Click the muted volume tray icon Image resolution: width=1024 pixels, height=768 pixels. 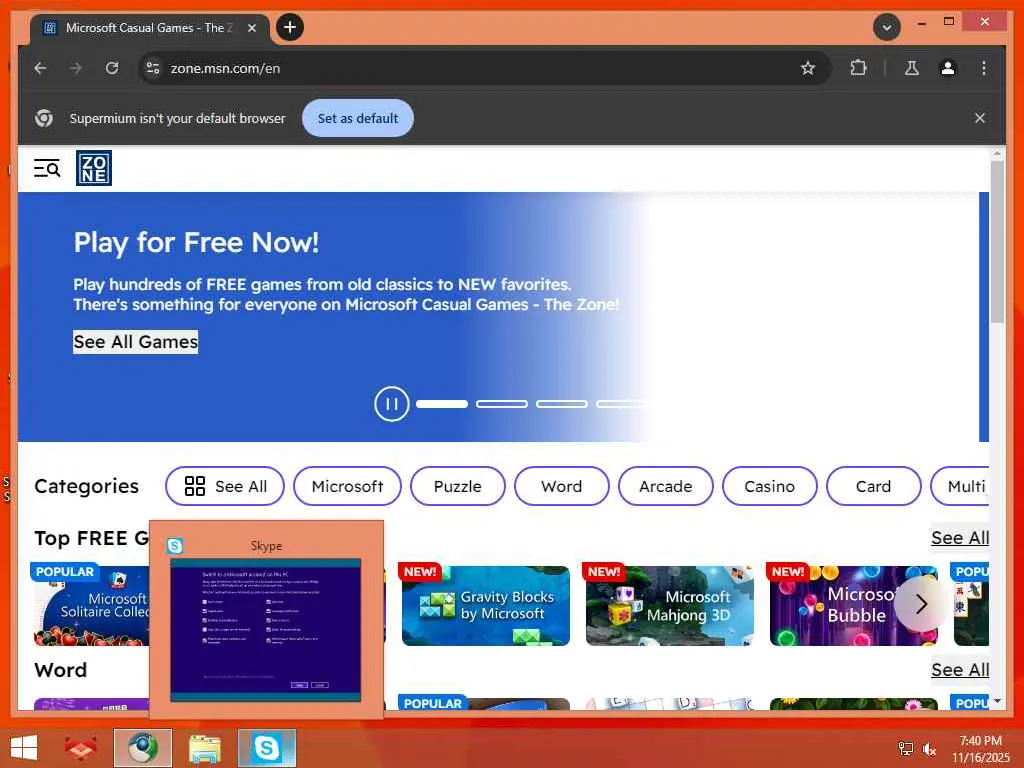[x=929, y=749]
